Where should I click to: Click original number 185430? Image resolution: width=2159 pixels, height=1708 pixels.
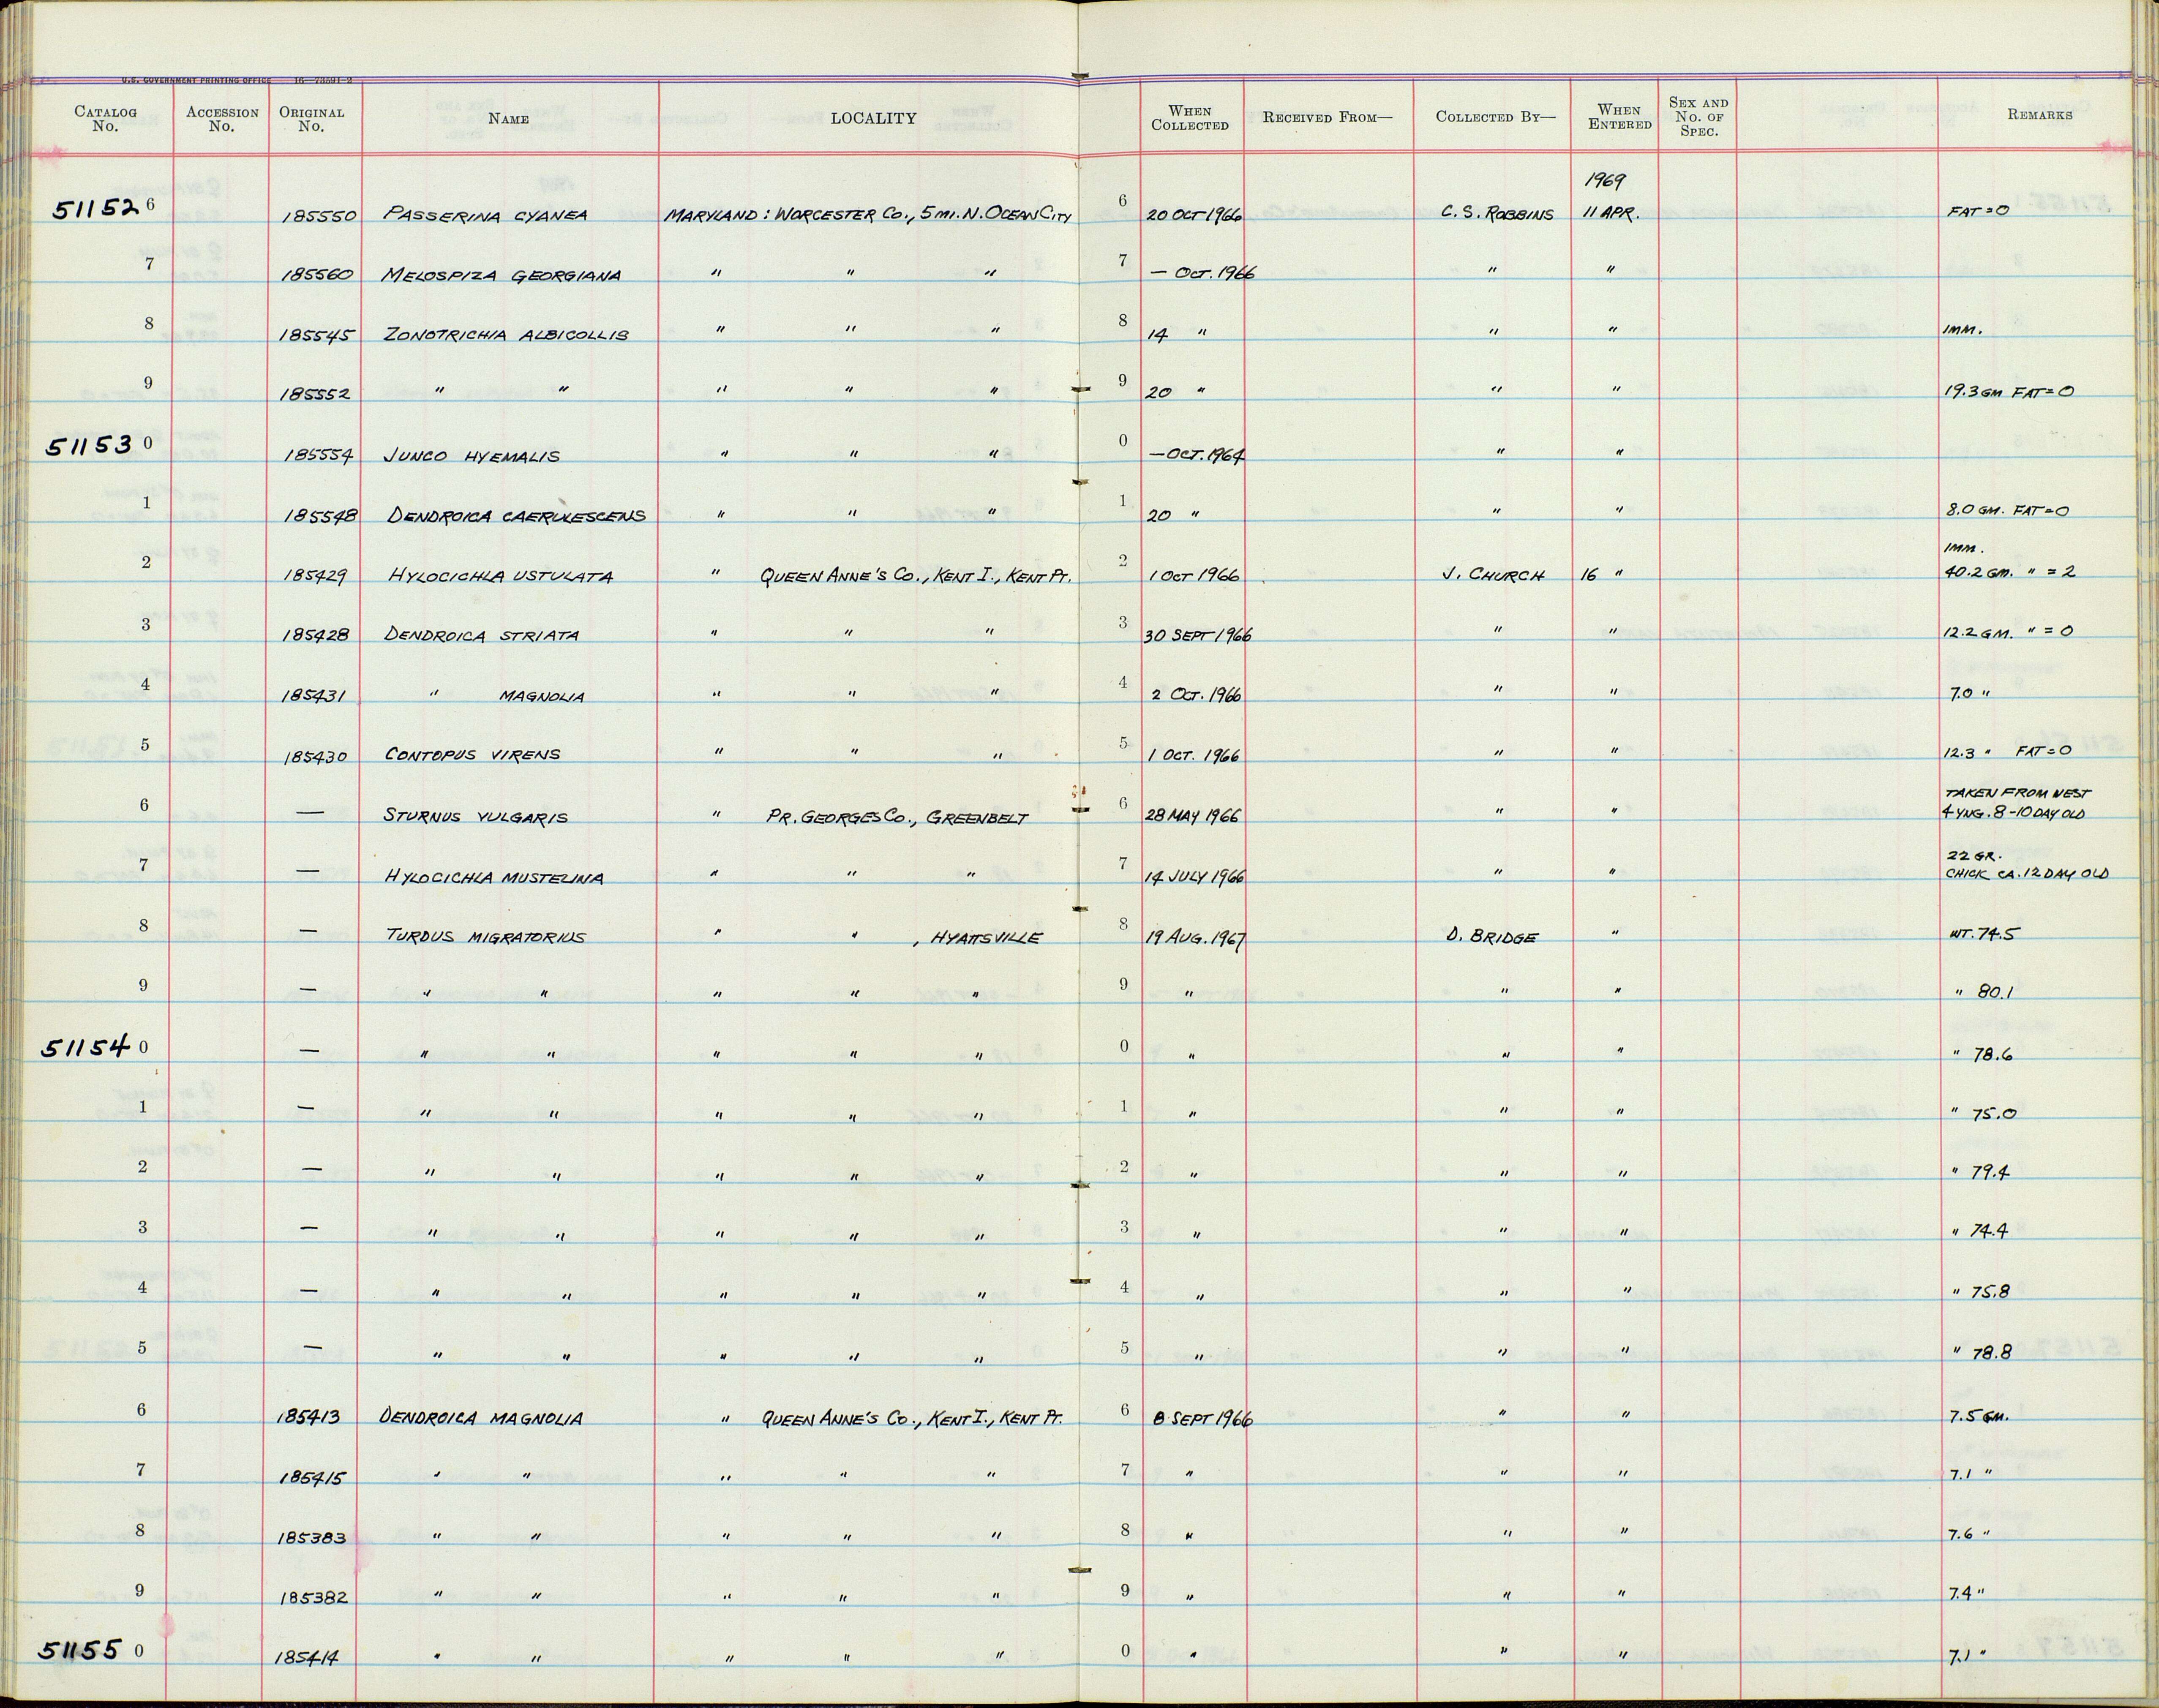point(315,757)
